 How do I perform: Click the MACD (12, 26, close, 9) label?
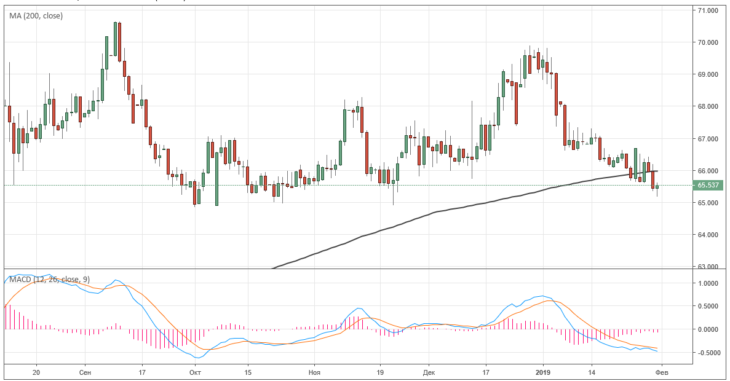[50, 279]
